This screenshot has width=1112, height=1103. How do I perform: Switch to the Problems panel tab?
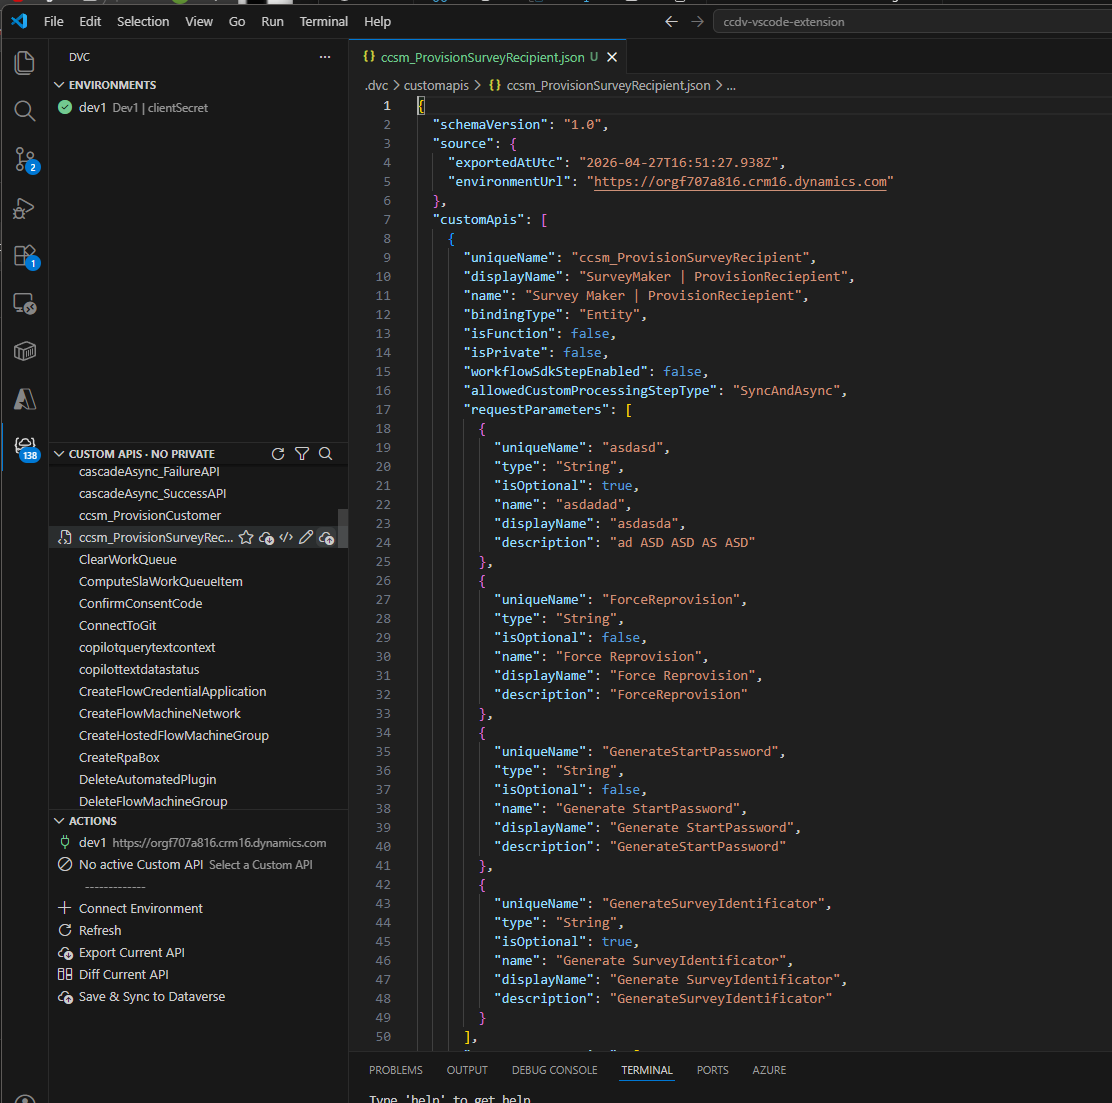pos(396,1070)
